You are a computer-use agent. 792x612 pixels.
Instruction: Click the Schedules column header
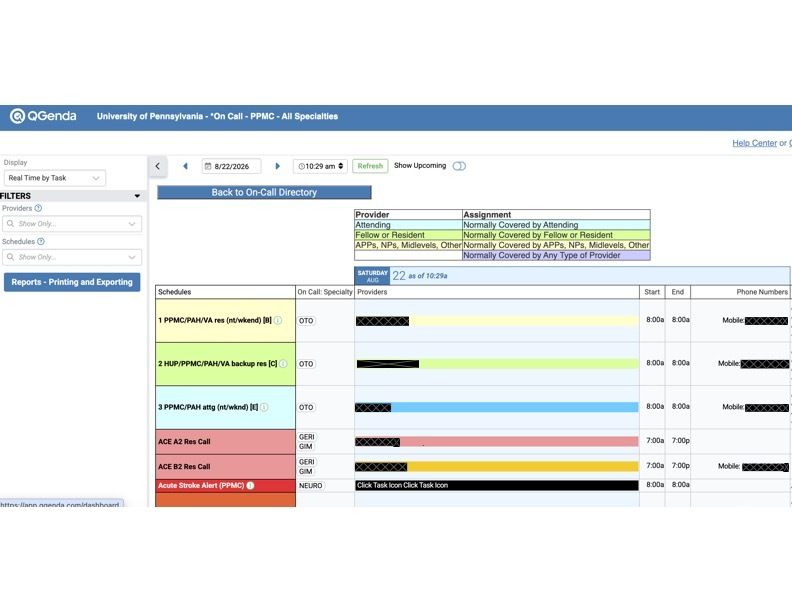click(225, 292)
